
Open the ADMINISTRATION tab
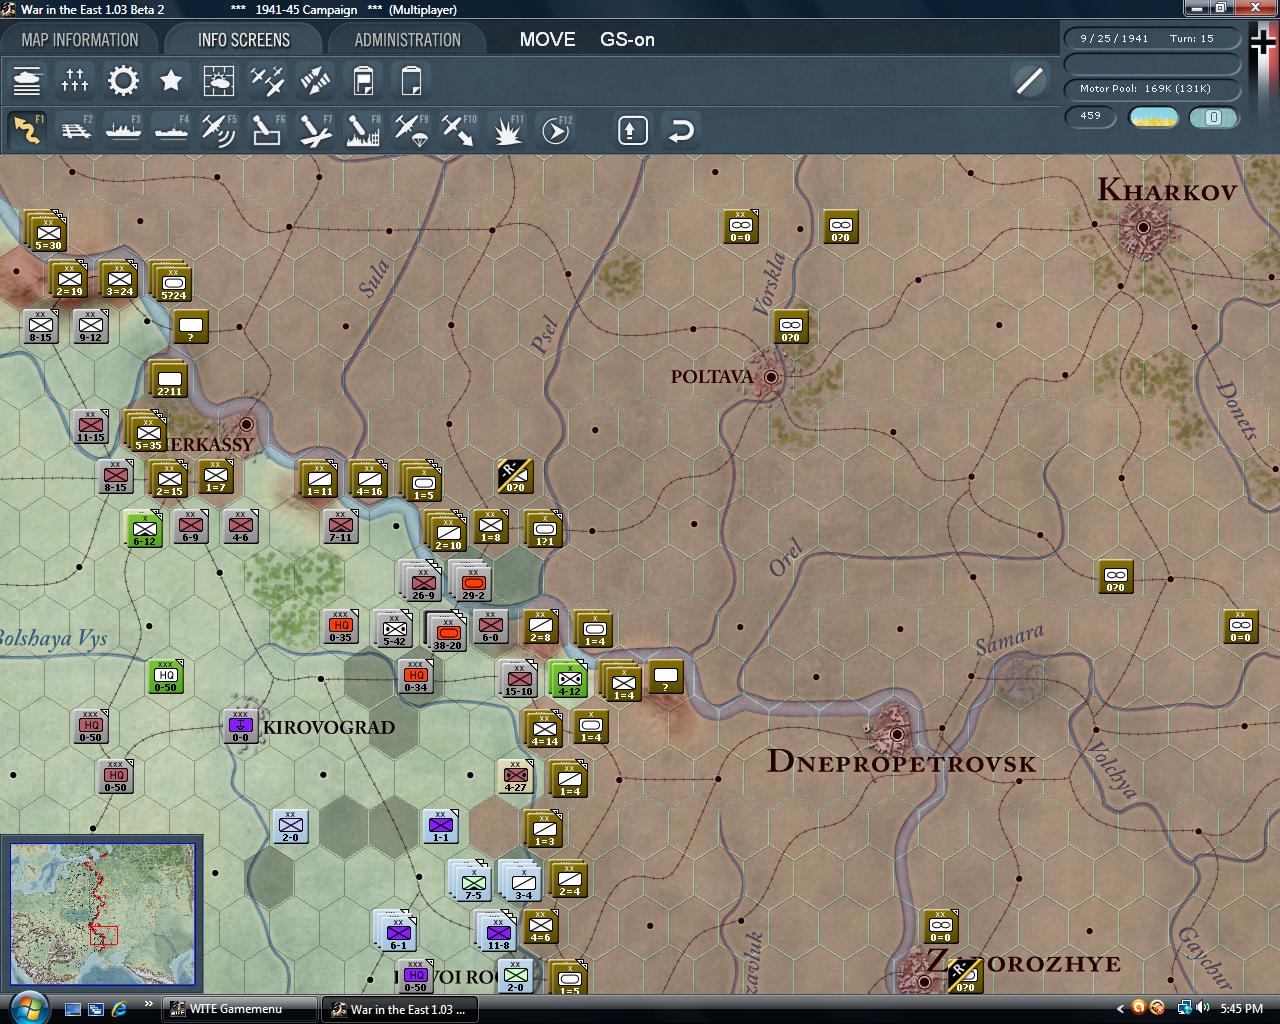(408, 40)
